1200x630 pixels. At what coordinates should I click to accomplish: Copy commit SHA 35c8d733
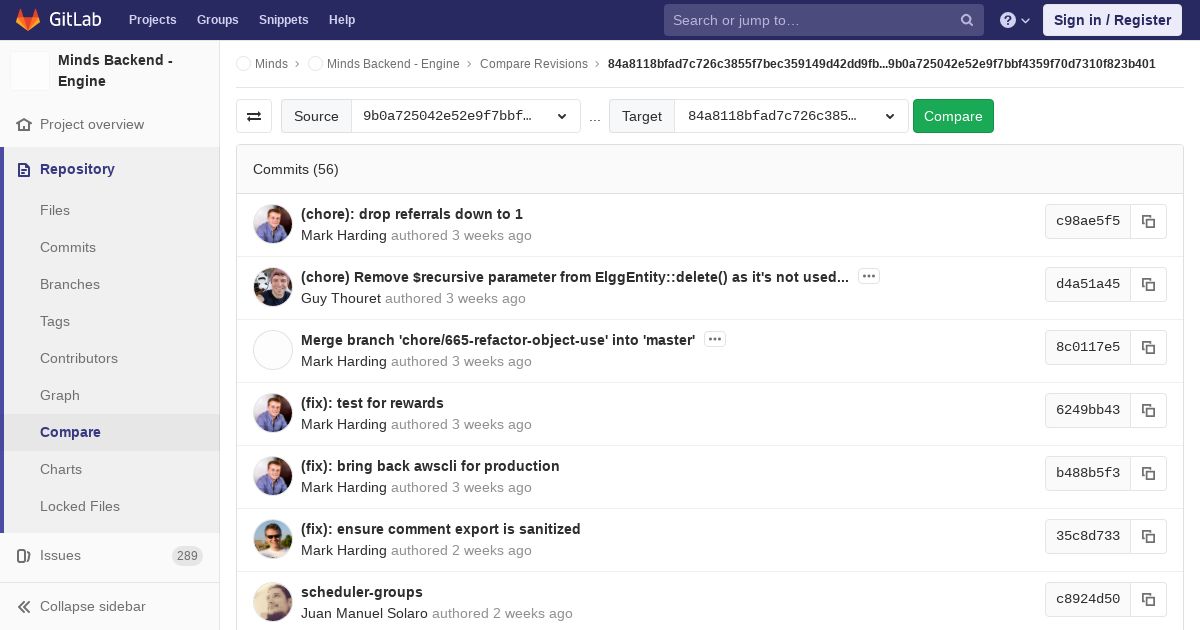coord(1148,536)
